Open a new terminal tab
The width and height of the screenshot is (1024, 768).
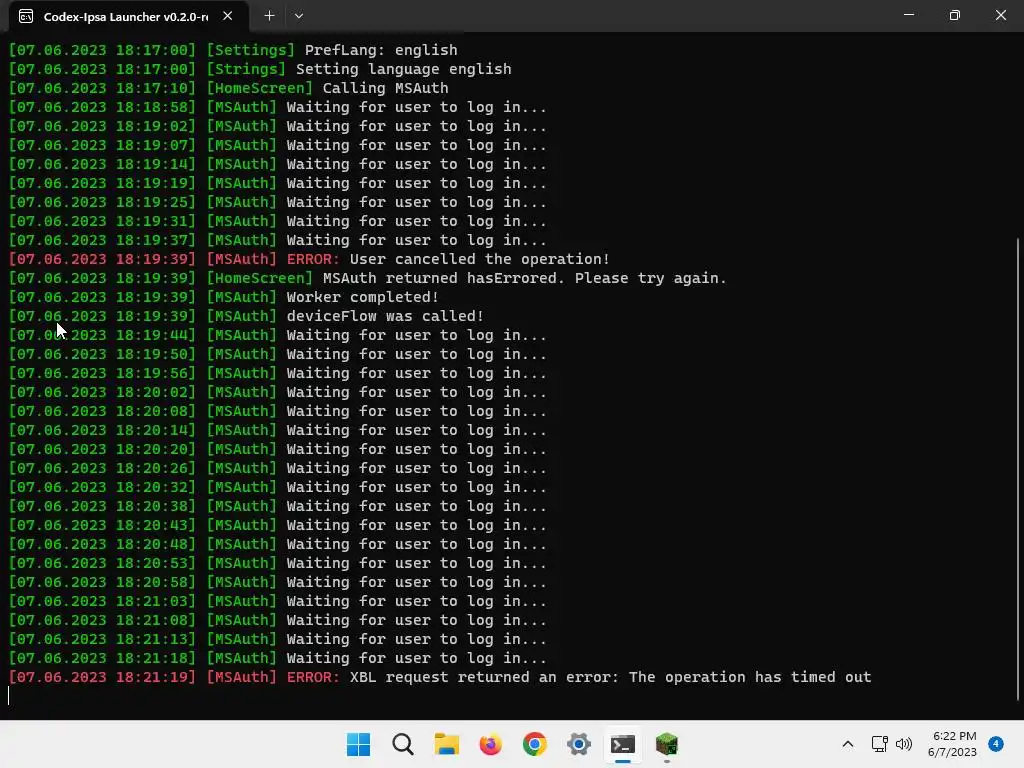(269, 16)
